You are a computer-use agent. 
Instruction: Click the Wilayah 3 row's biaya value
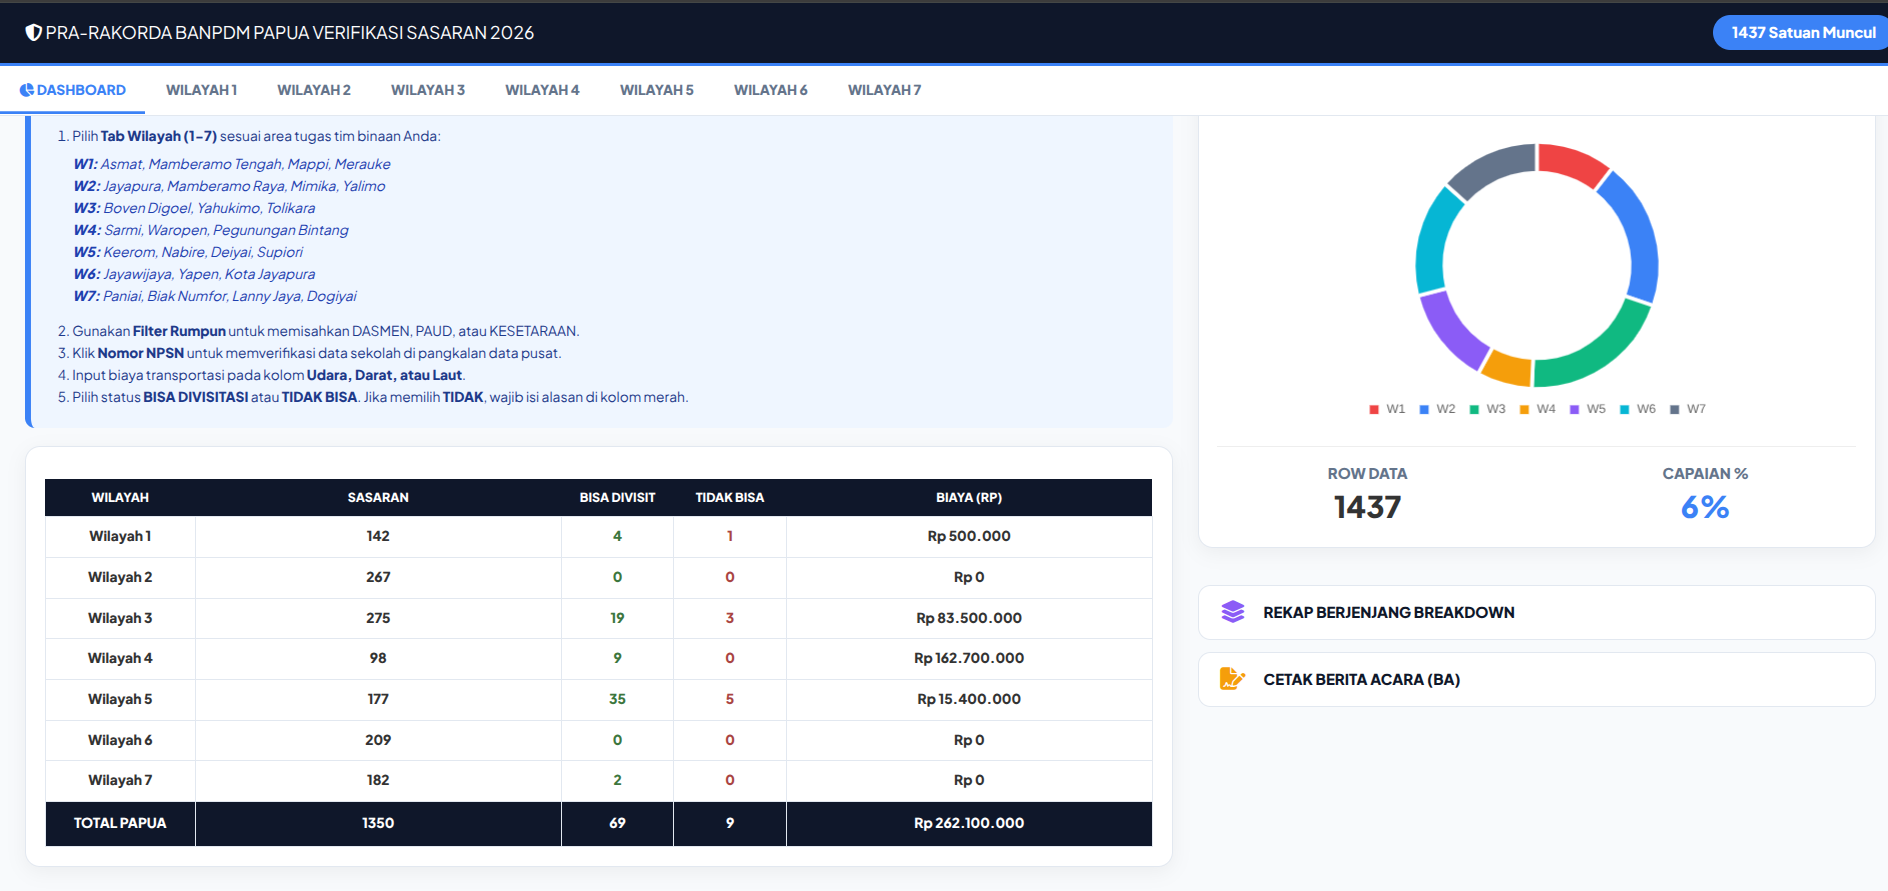click(x=968, y=618)
